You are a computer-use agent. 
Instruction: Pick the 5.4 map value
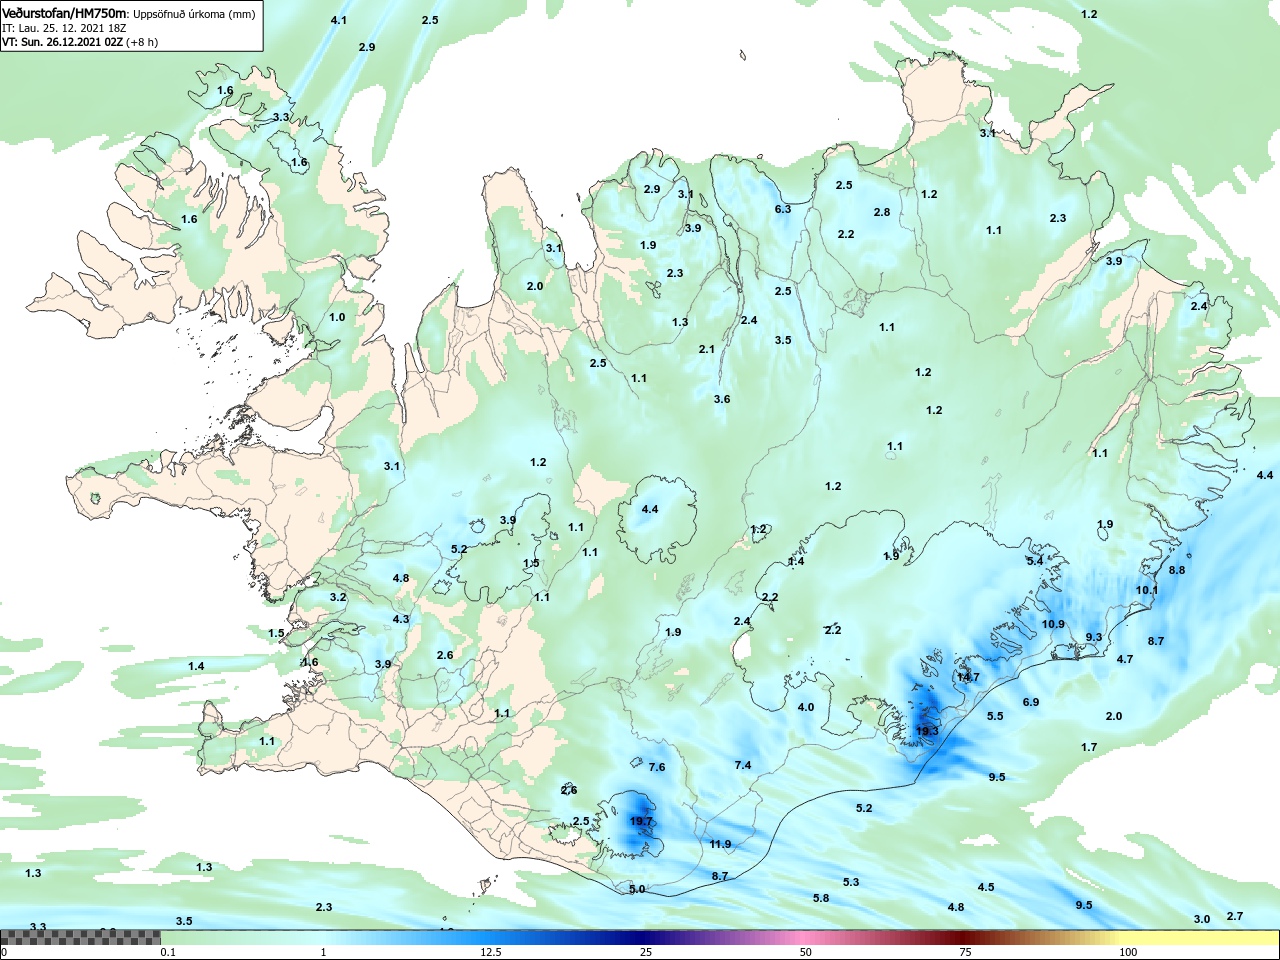coord(1035,562)
